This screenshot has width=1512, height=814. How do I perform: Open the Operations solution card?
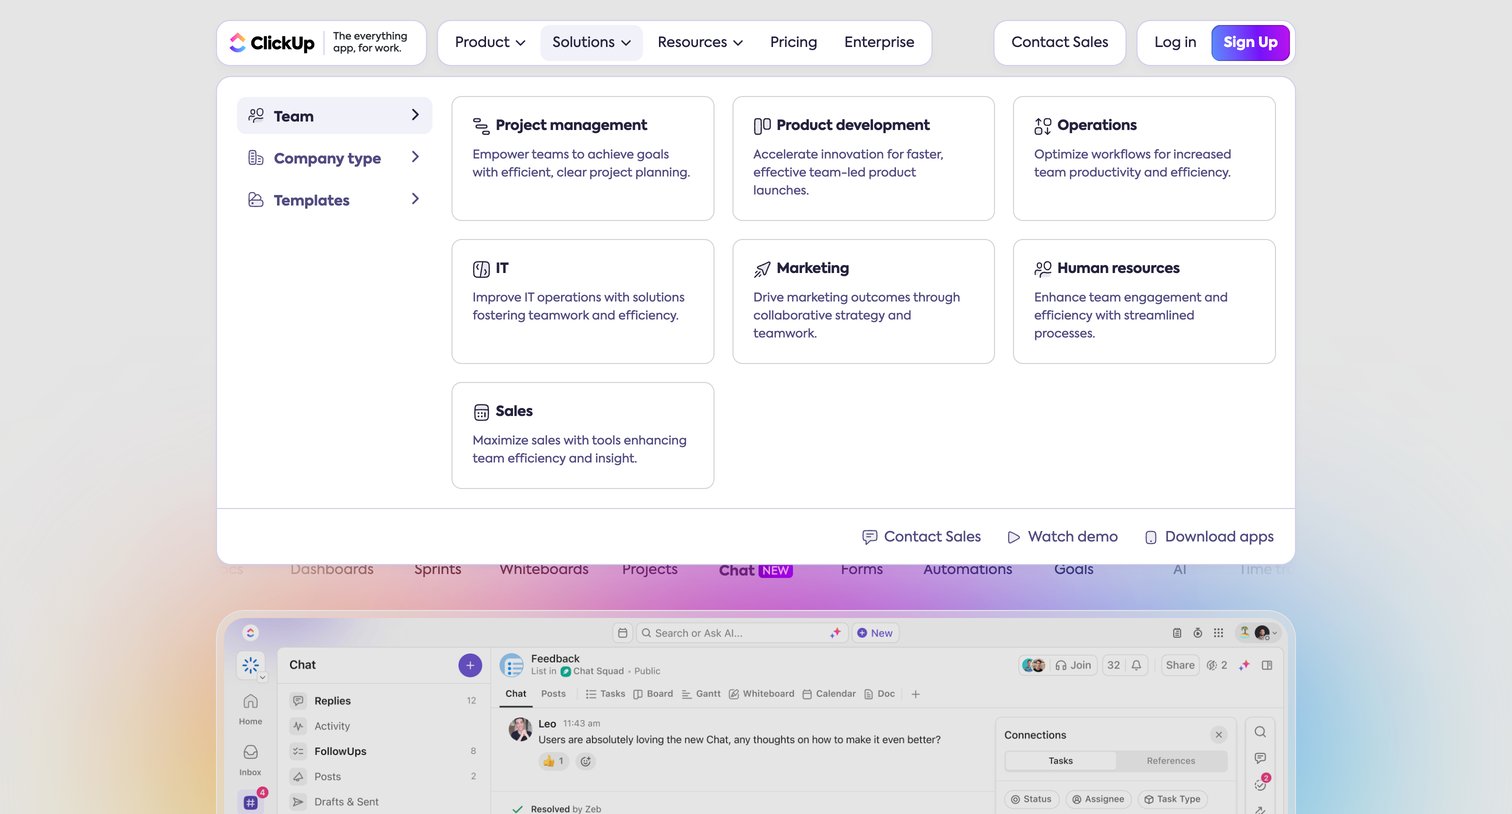click(1144, 158)
